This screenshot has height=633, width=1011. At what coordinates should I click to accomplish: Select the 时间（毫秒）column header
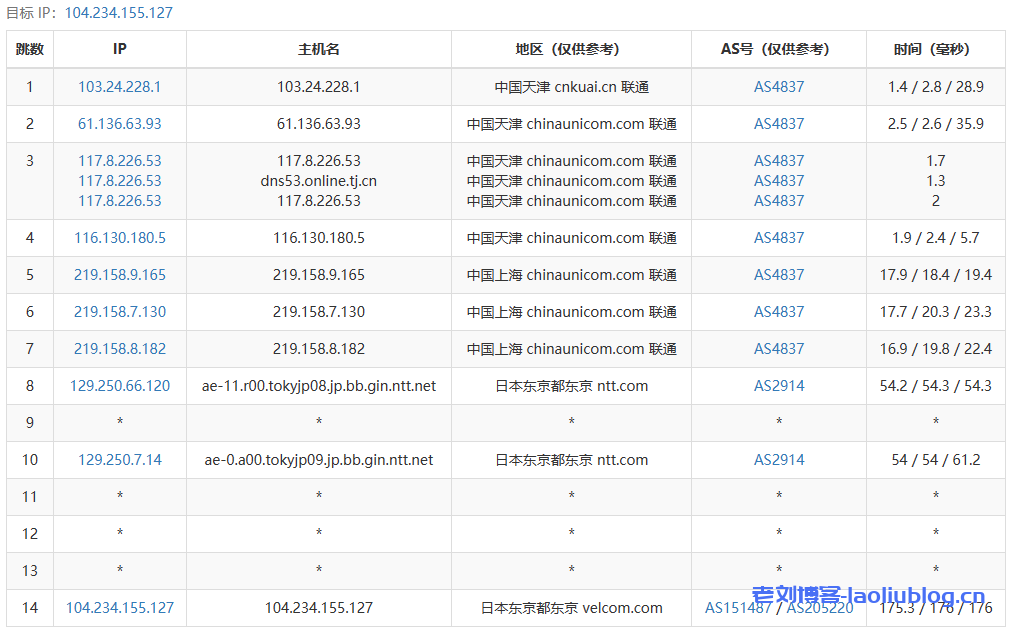coord(935,49)
